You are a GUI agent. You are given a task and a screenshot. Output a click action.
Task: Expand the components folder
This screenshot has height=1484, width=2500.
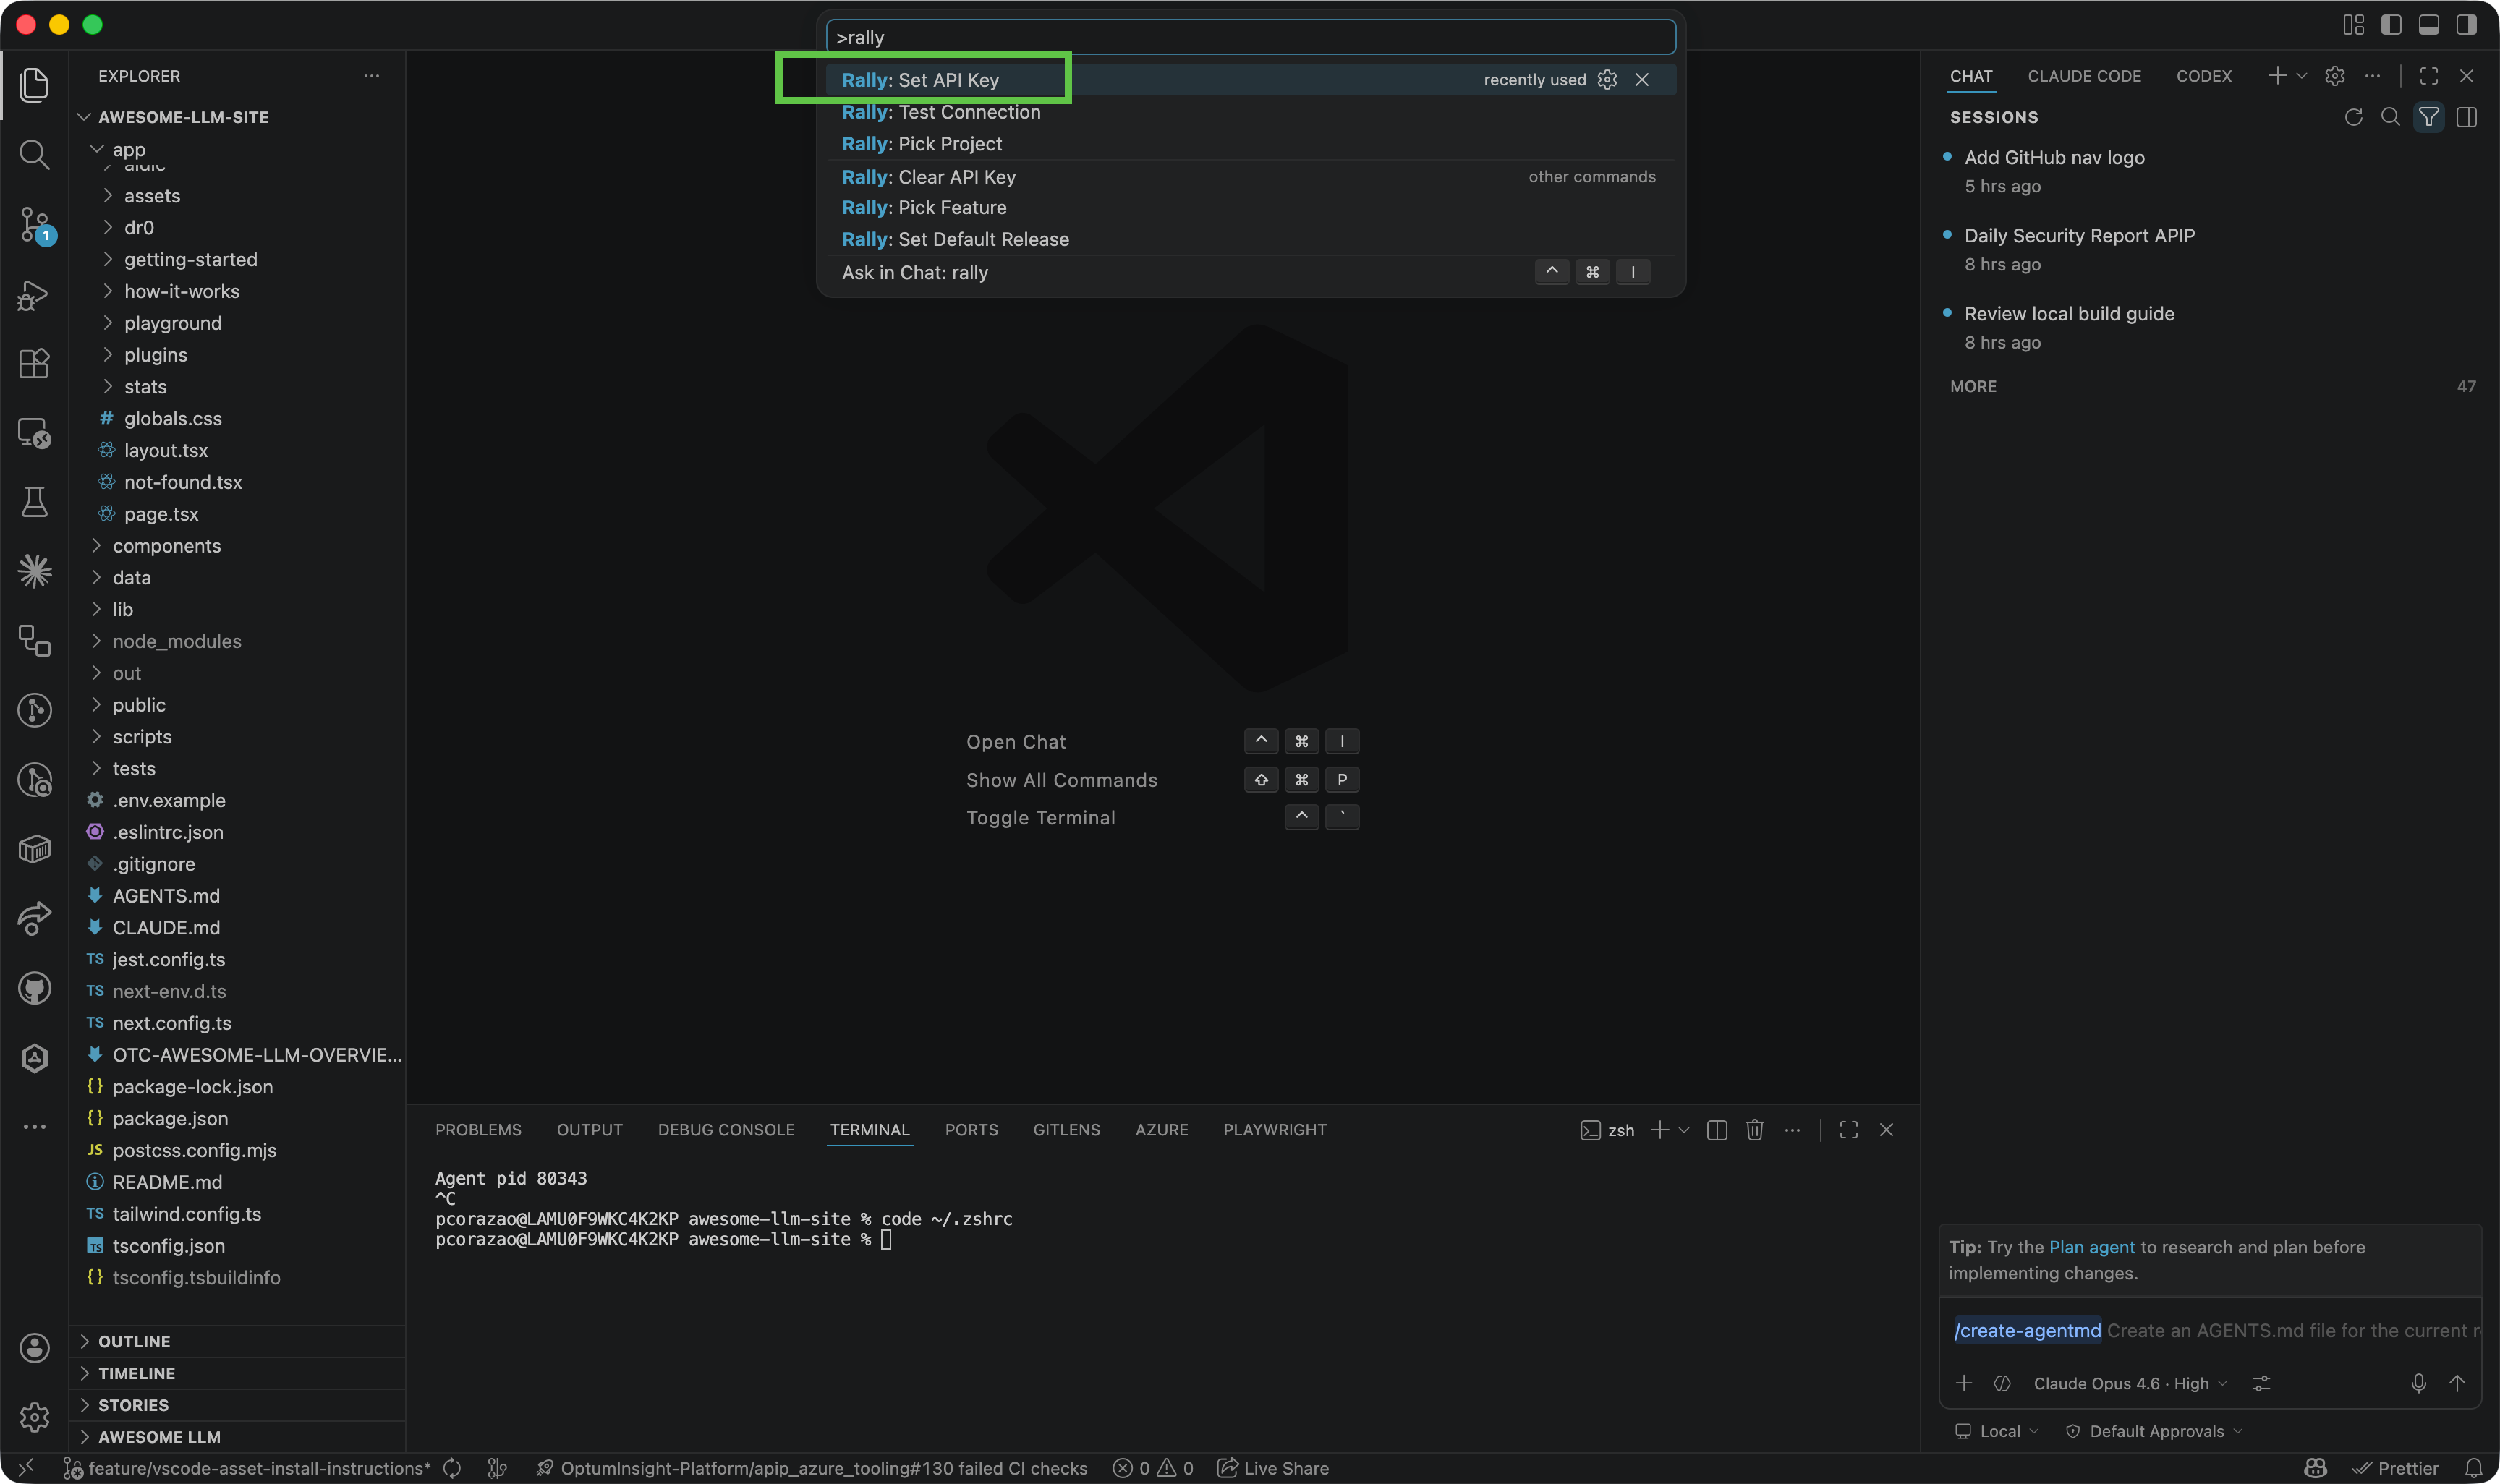[x=166, y=546]
